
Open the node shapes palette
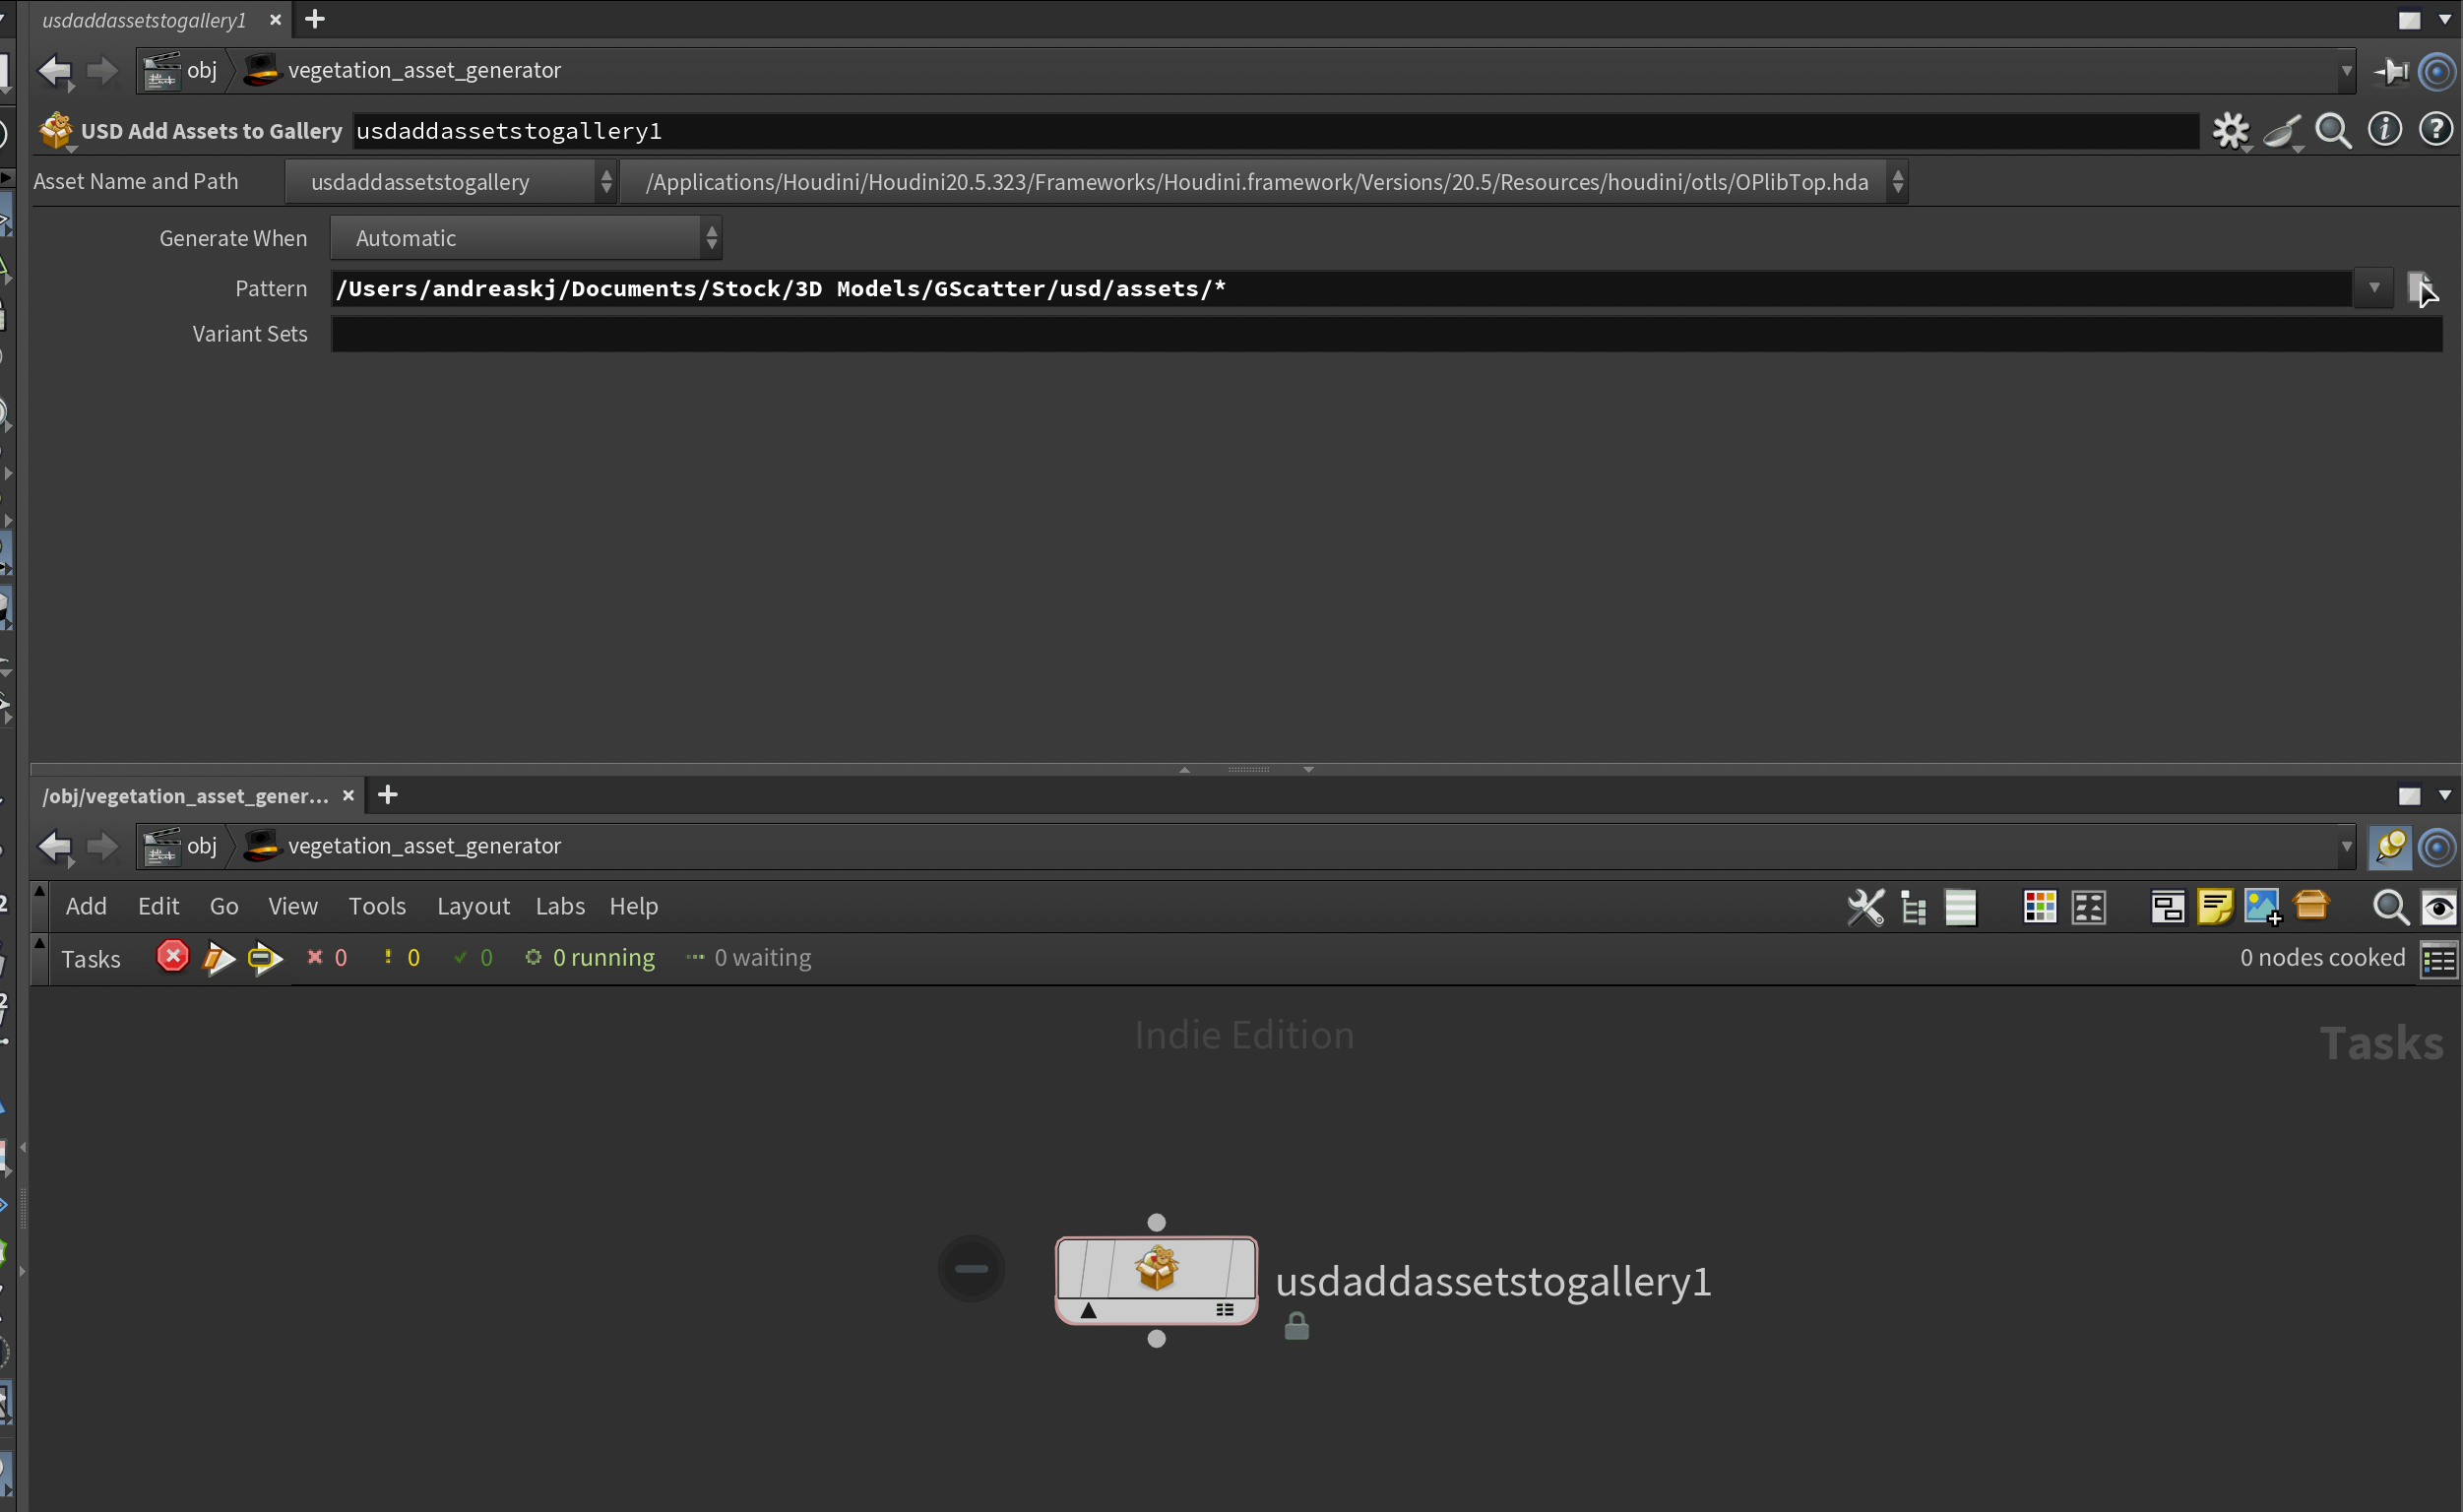(2089, 907)
